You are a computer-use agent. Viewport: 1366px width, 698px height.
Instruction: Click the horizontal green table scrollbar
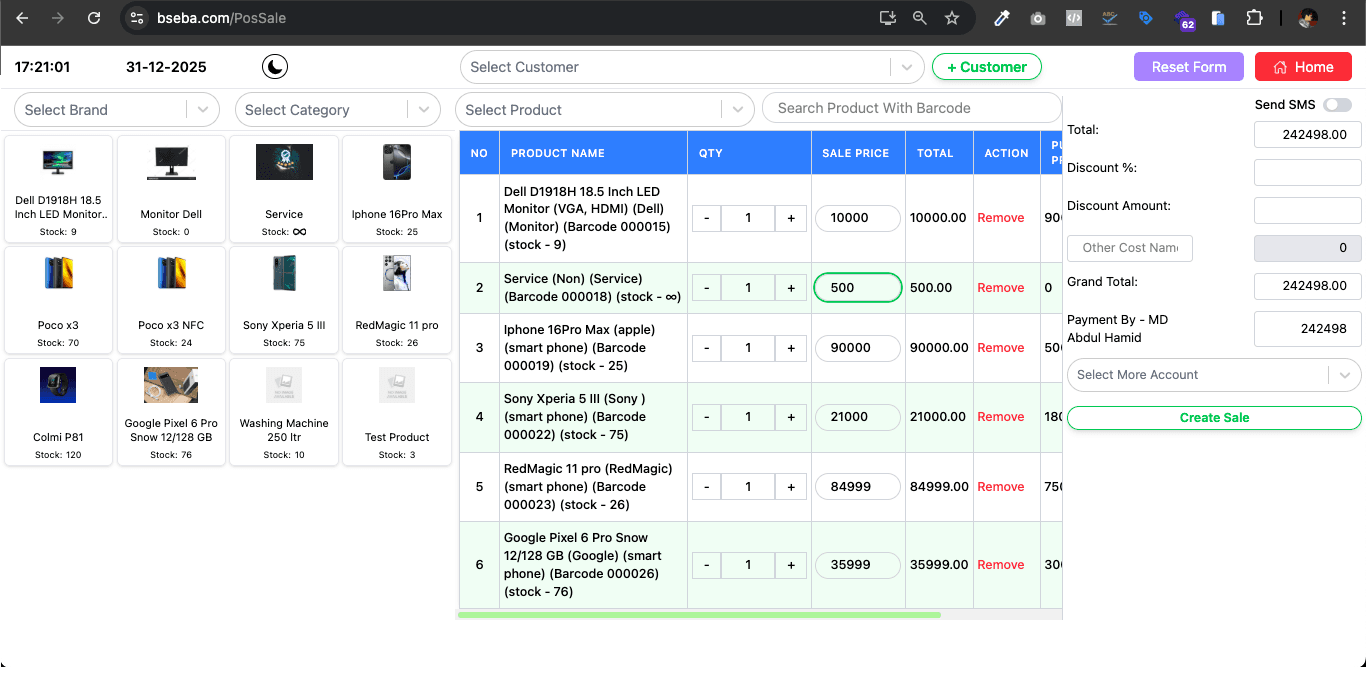pos(700,615)
